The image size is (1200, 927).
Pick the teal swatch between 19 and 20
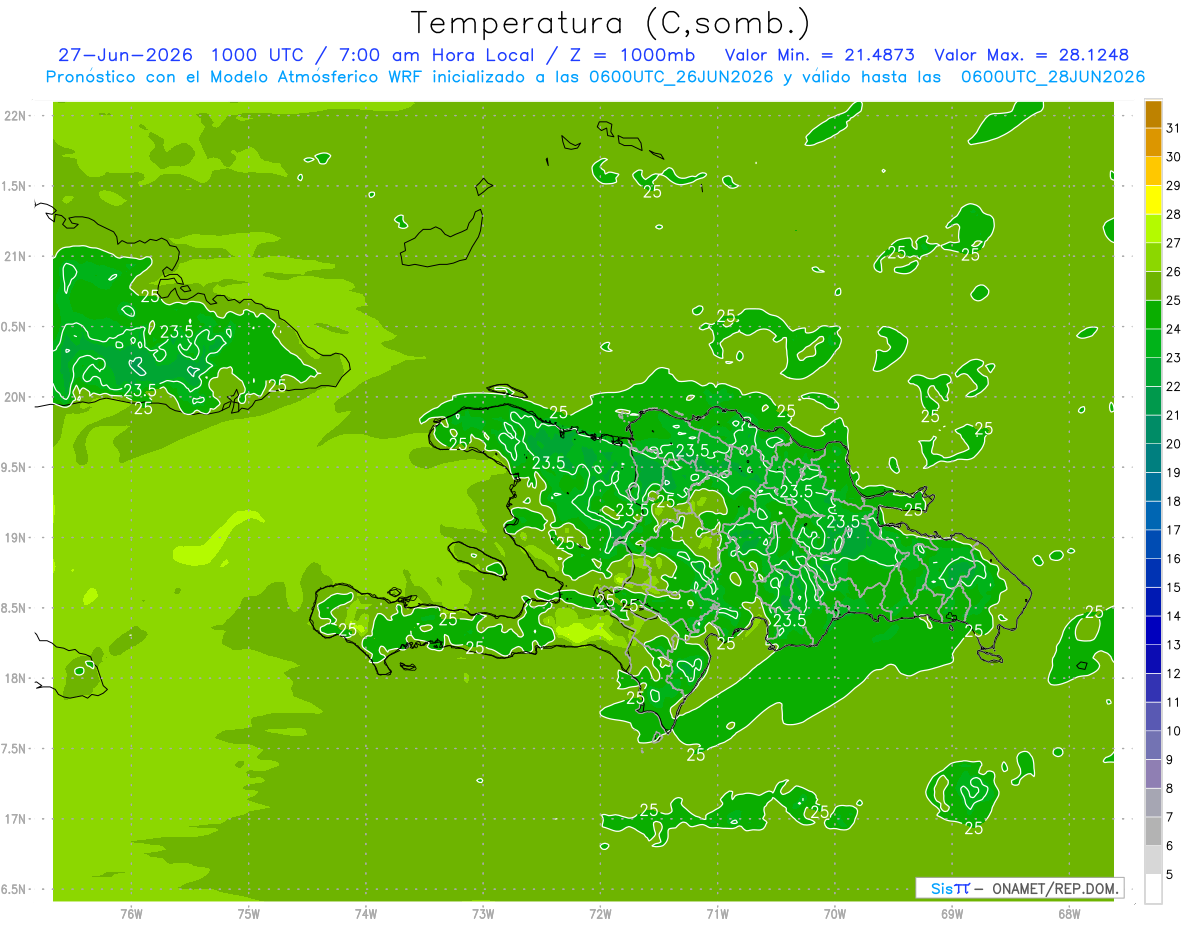click(x=1153, y=458)
